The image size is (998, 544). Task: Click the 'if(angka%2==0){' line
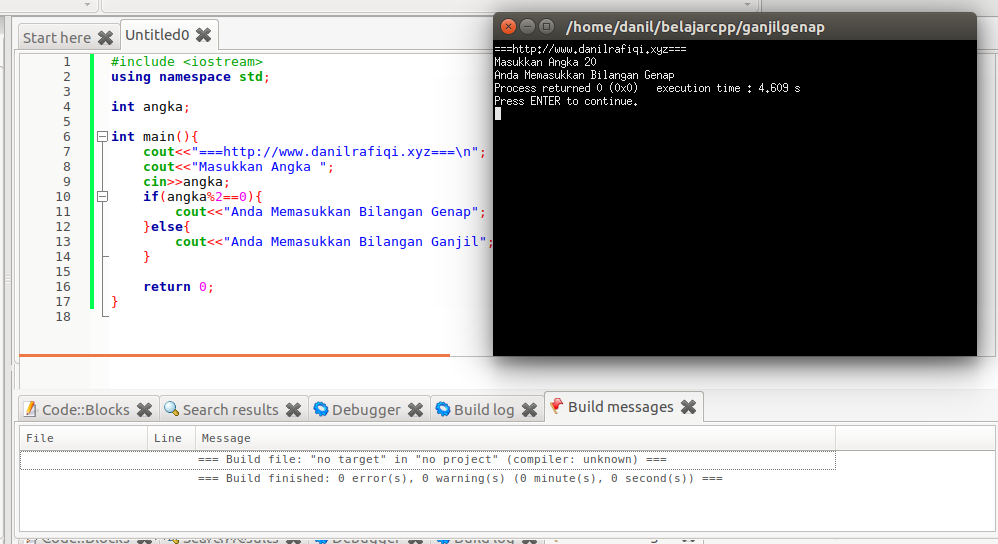[202, 197]
